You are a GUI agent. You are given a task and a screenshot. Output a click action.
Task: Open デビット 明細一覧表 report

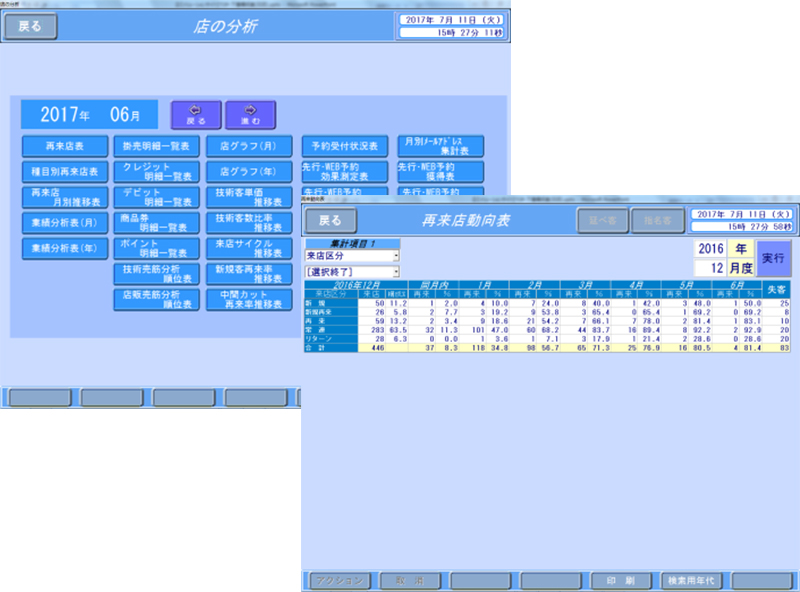pyautogui.click(x=156, y=197)
